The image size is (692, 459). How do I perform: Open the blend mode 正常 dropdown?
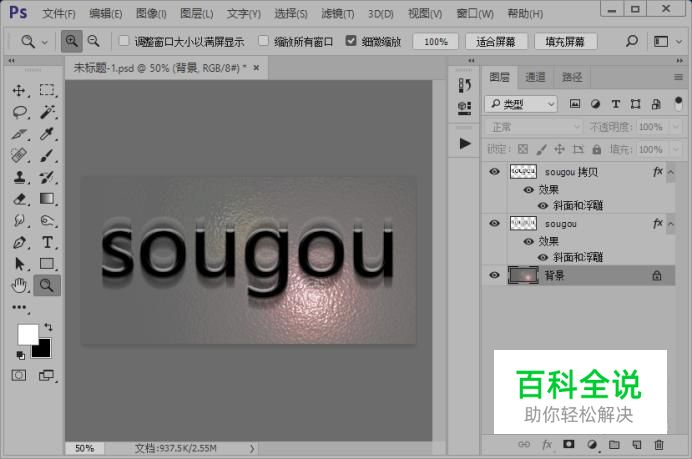(x=534, y=127)
